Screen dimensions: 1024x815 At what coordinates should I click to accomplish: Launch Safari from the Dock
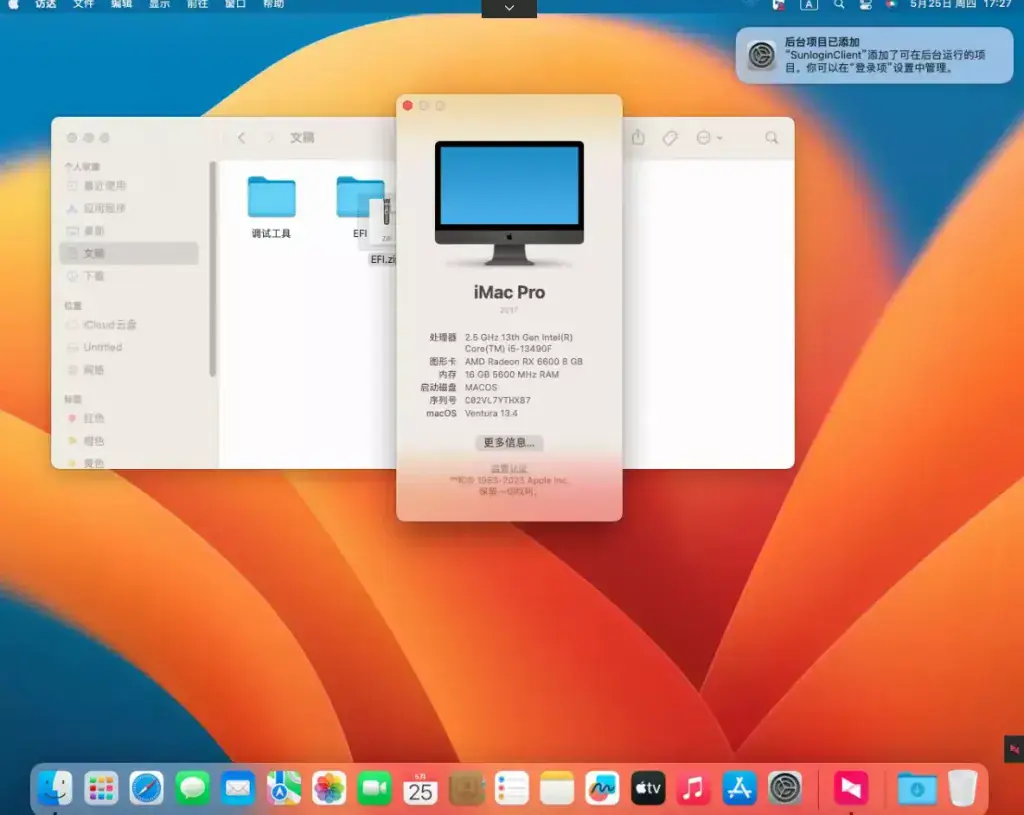click(x=146, y=788)
